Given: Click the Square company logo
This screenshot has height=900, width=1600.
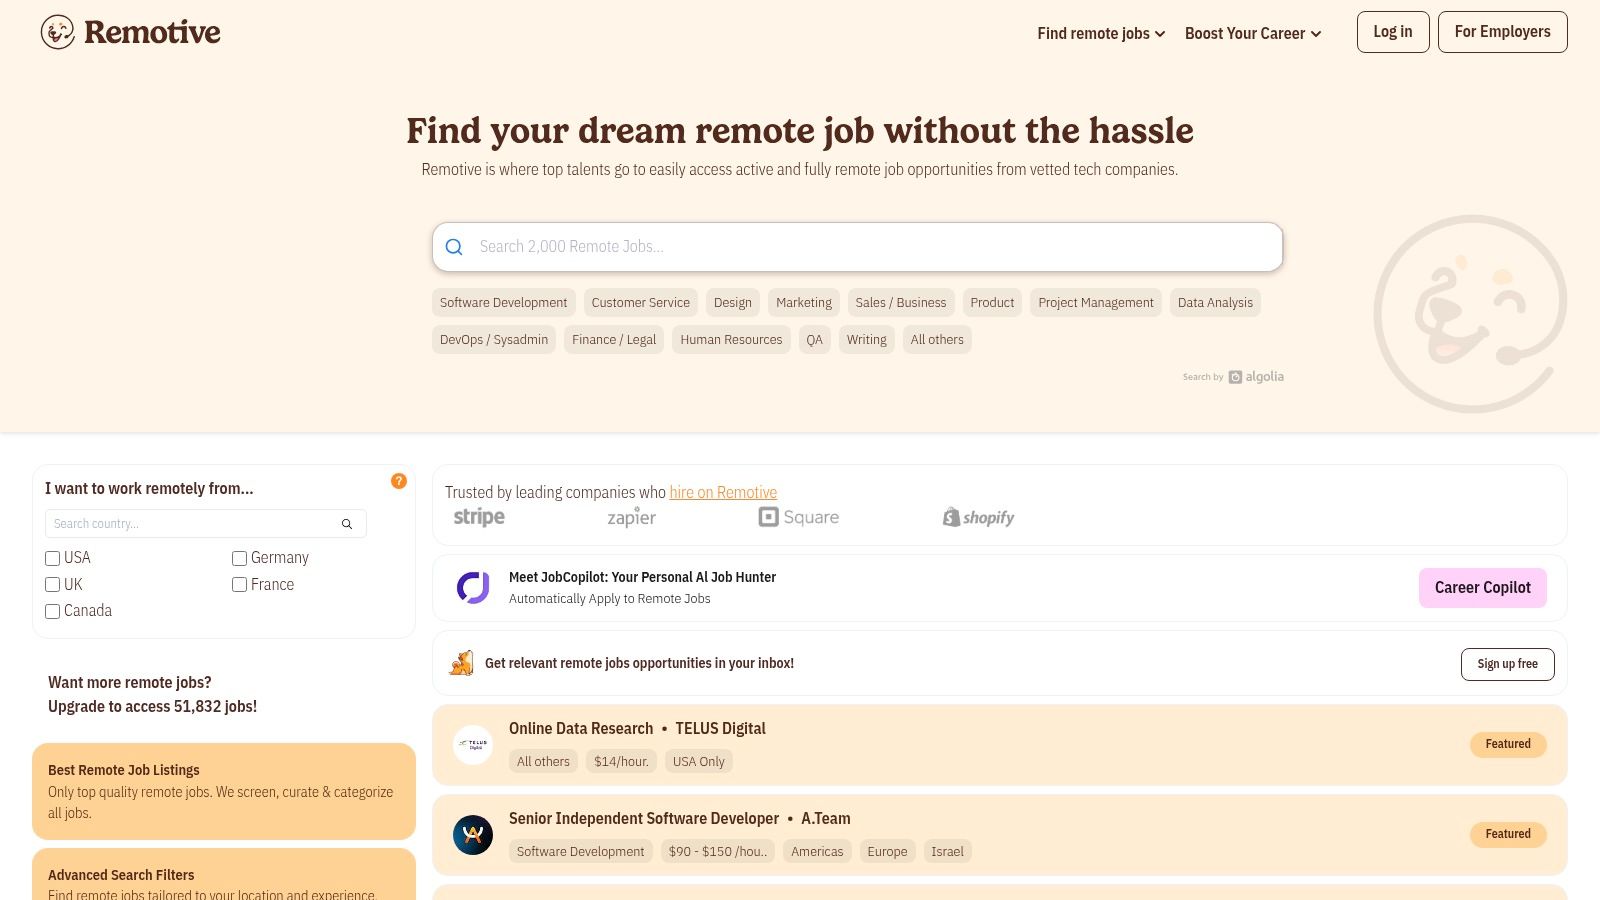Looking at the screenshot, I should (x=799, y=517).
